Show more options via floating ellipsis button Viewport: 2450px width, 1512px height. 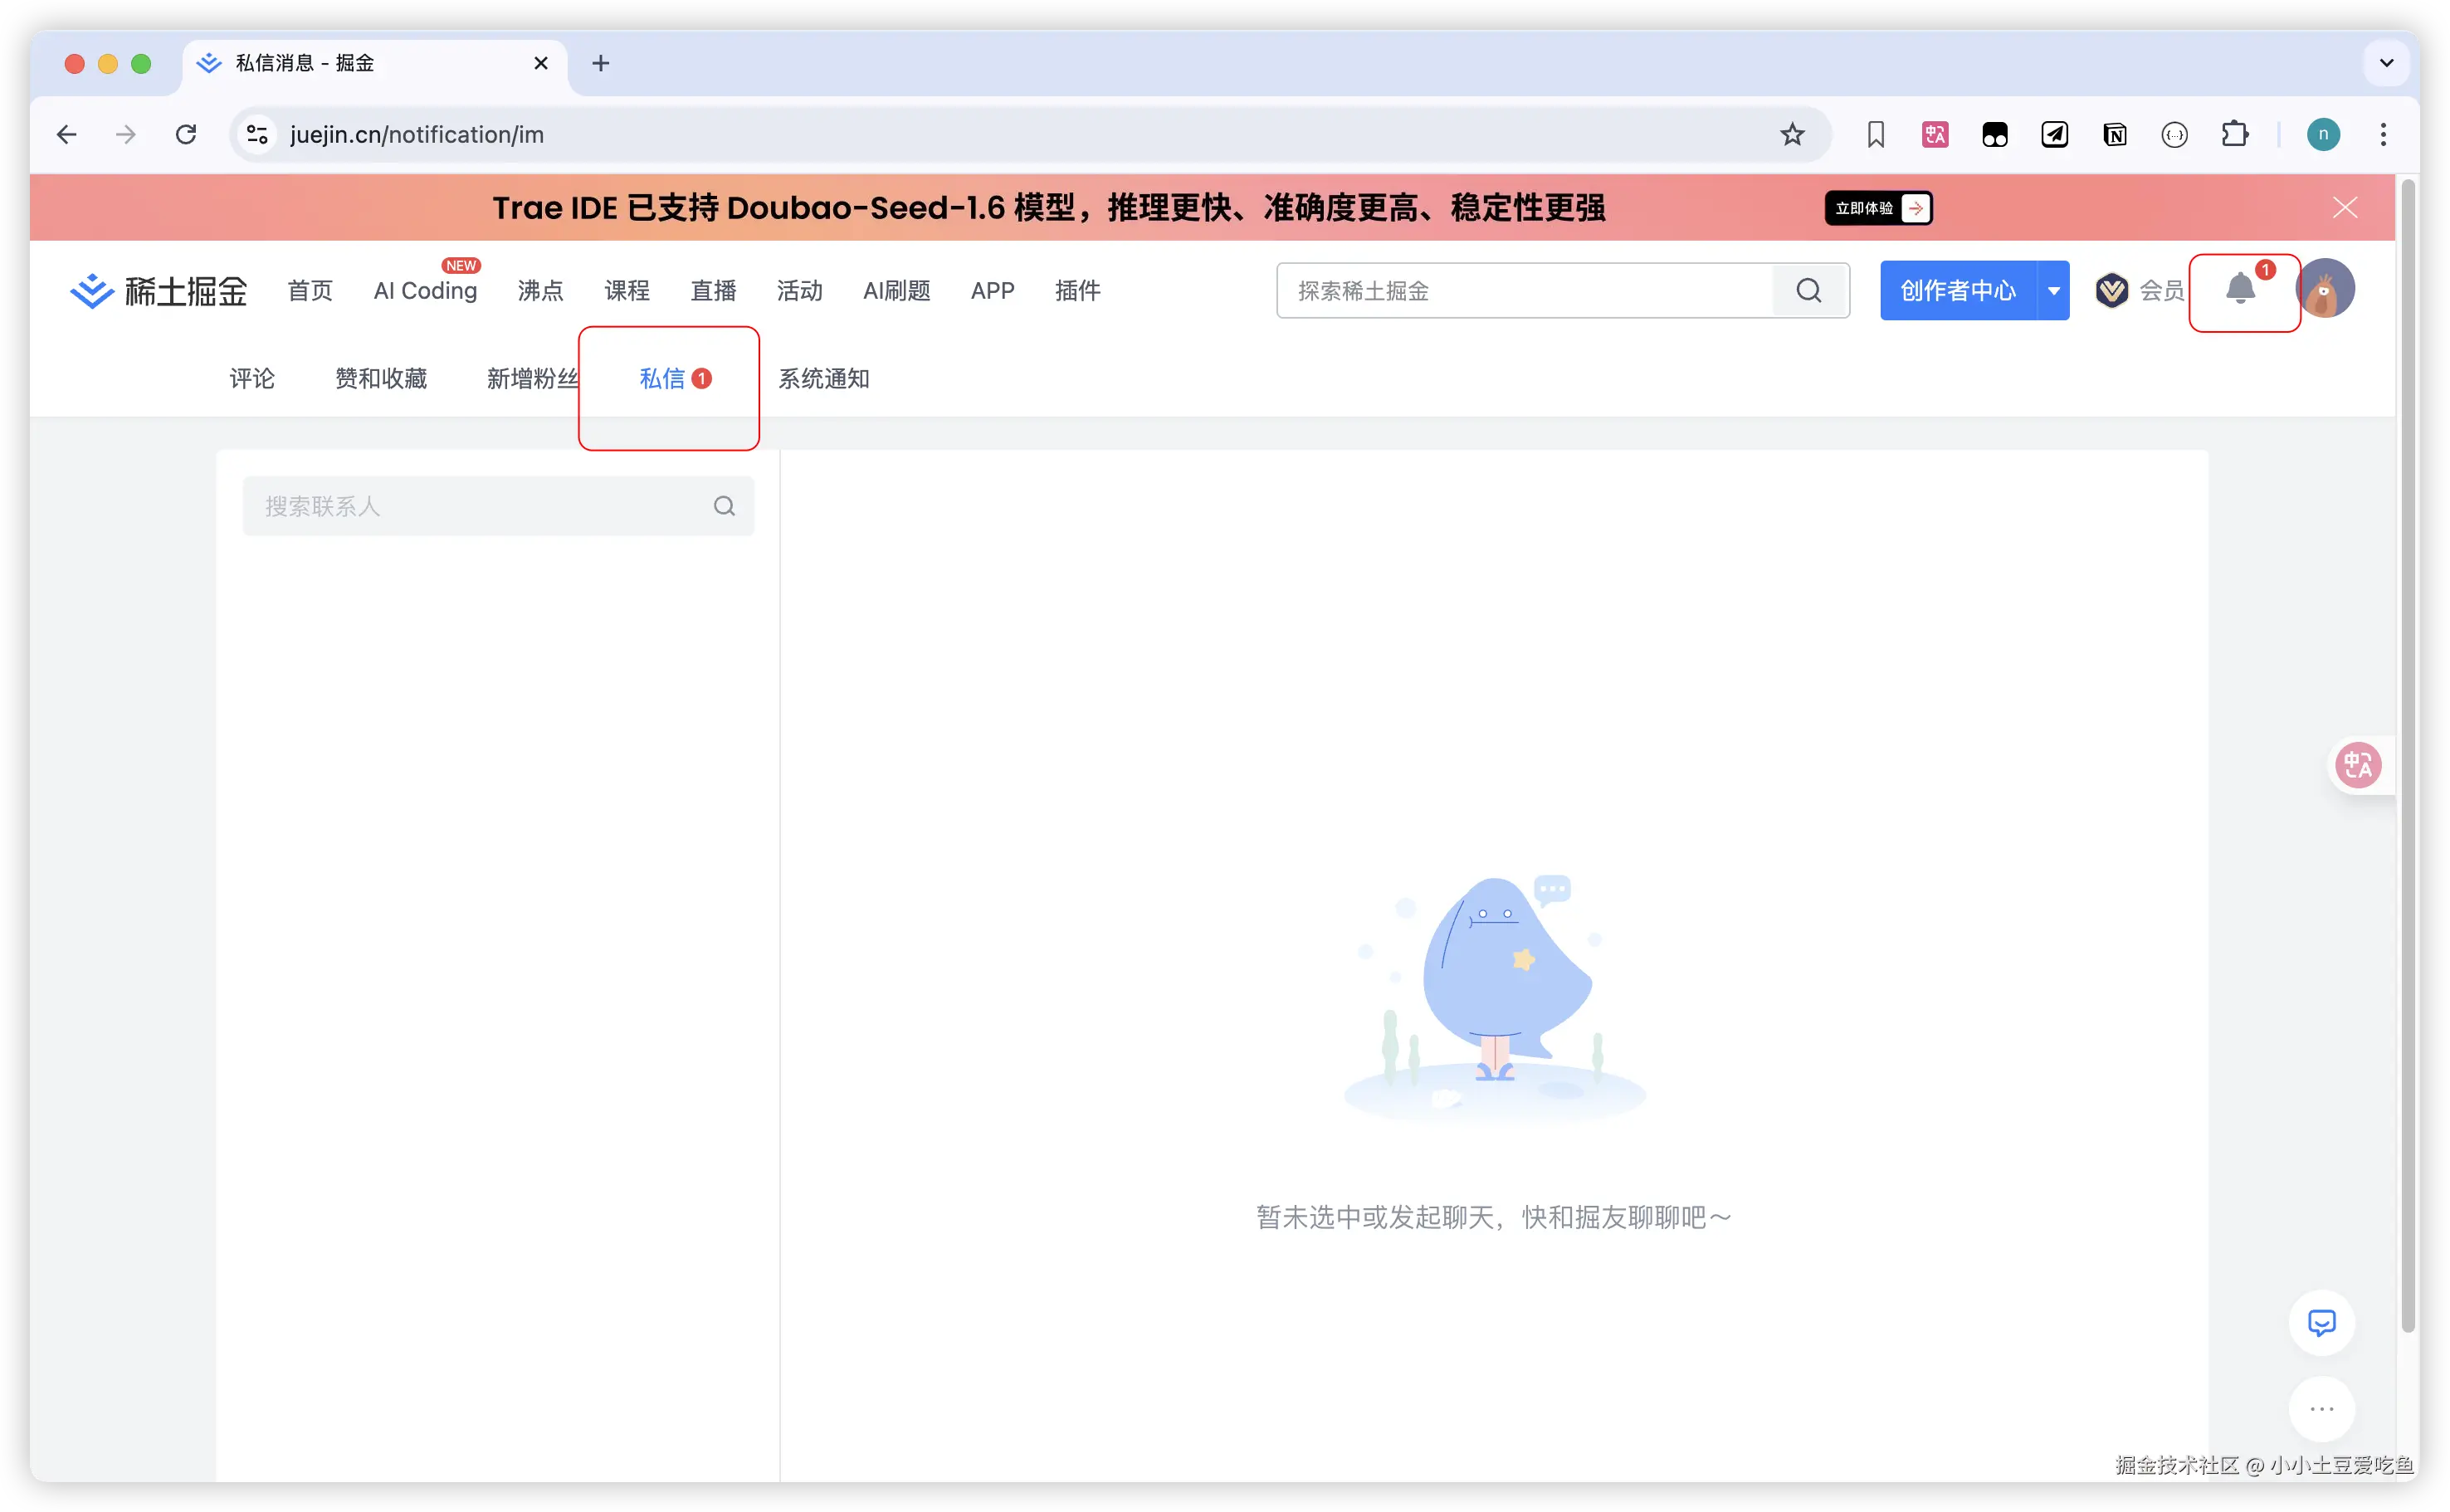[2321, 1410]
